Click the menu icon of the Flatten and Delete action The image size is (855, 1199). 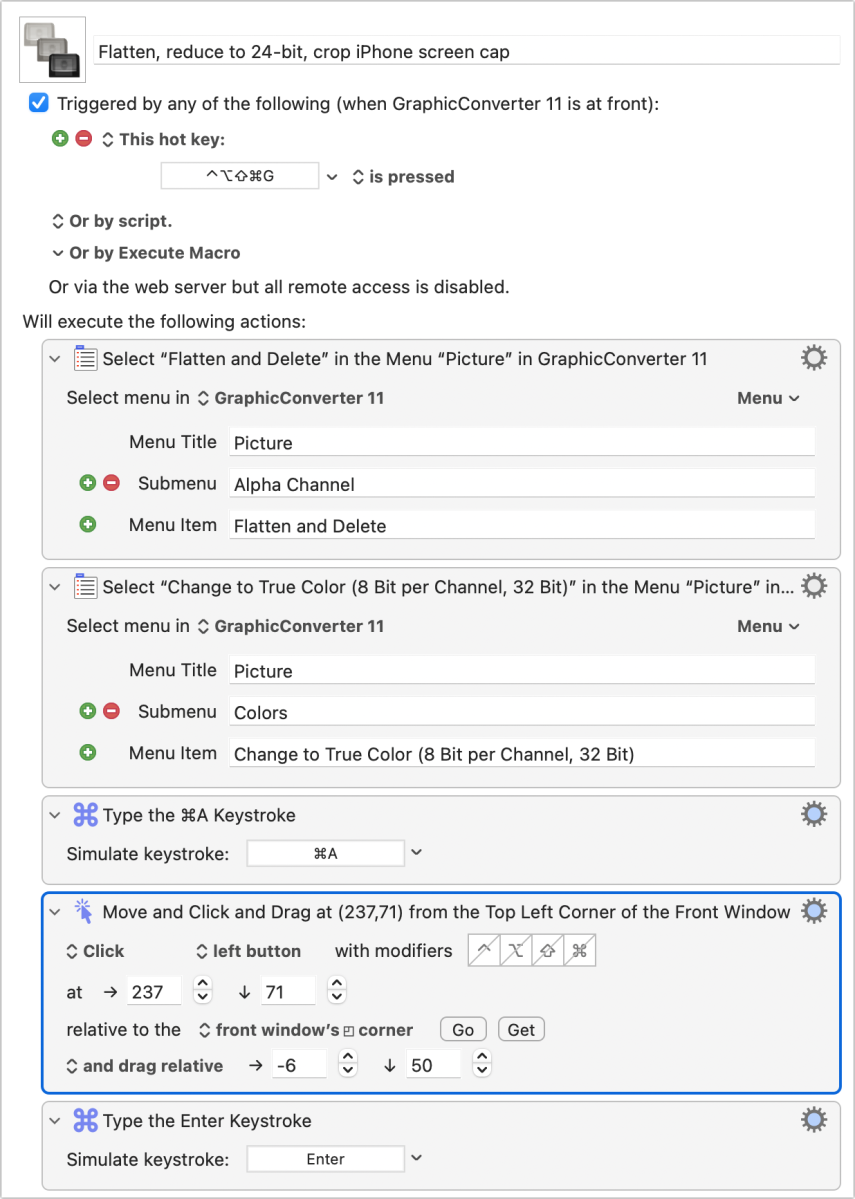tap(85, 359)
